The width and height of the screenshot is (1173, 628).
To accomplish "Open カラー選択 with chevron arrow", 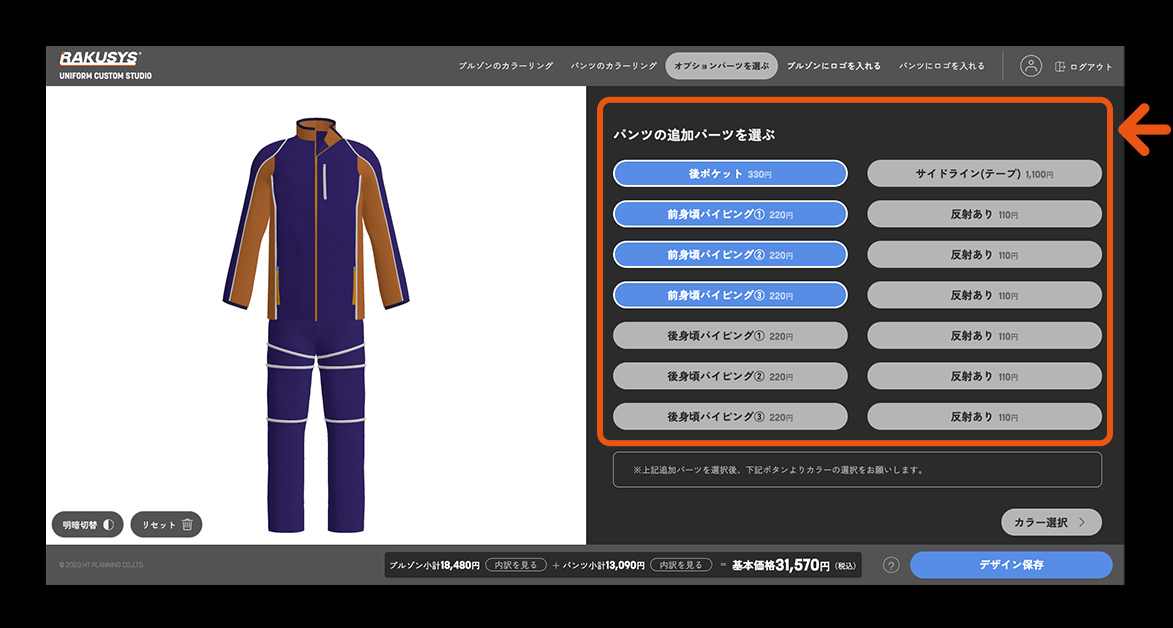I will pos(1050,522).
